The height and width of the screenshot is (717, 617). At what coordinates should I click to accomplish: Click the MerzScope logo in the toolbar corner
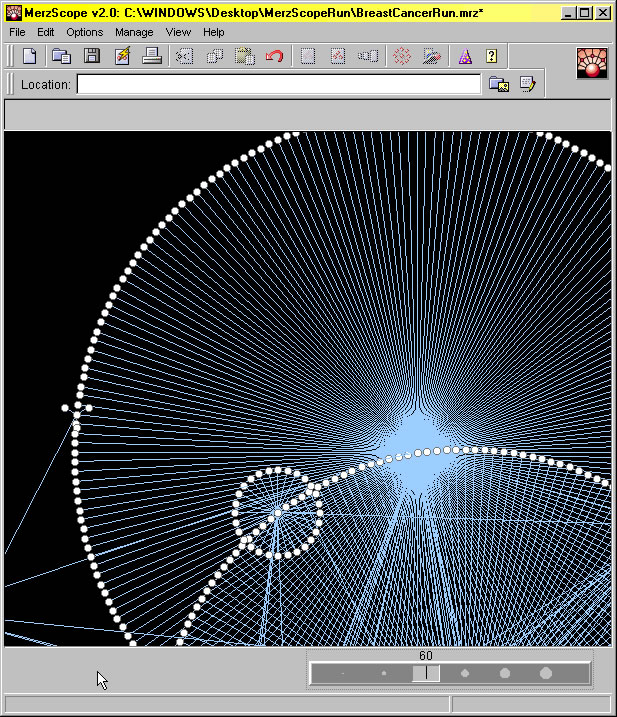pos(592,62)
